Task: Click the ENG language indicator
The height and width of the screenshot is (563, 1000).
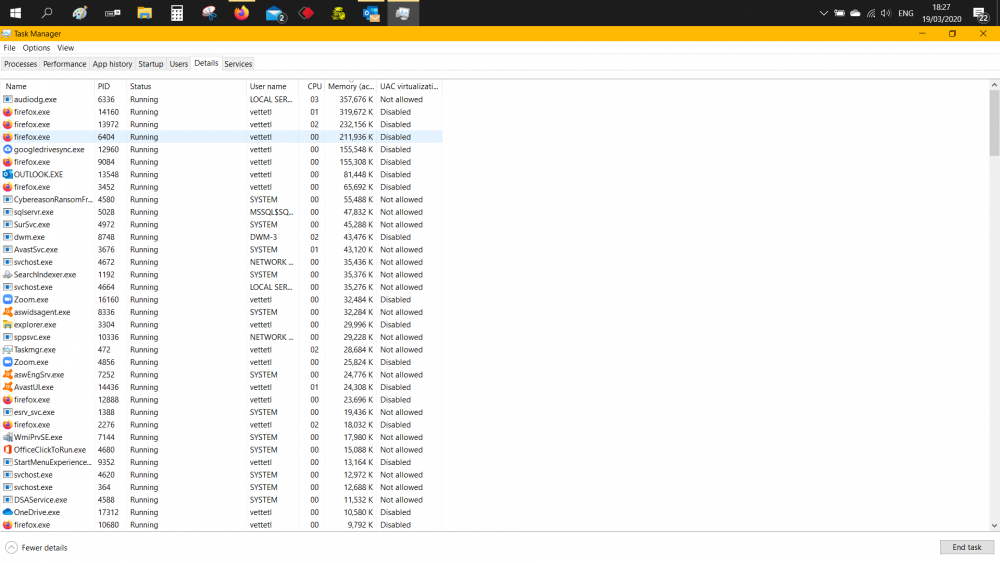Action: tap(906, 13)
